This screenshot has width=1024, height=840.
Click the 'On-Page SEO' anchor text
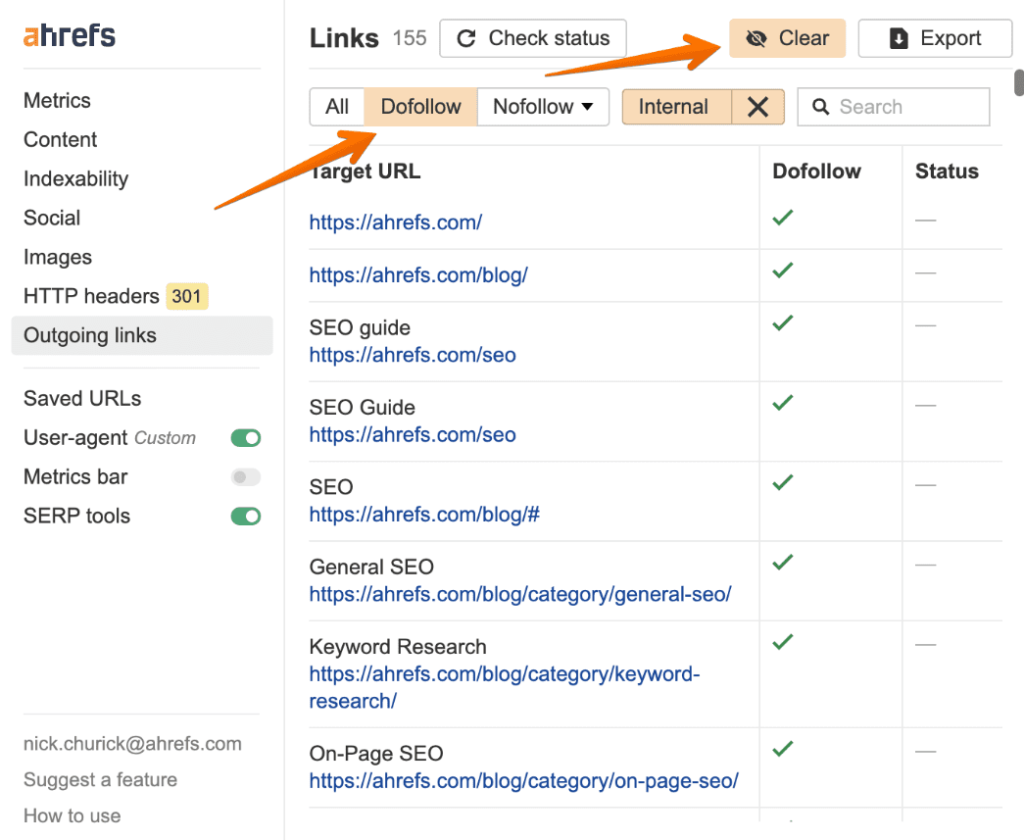coord(376,754)
